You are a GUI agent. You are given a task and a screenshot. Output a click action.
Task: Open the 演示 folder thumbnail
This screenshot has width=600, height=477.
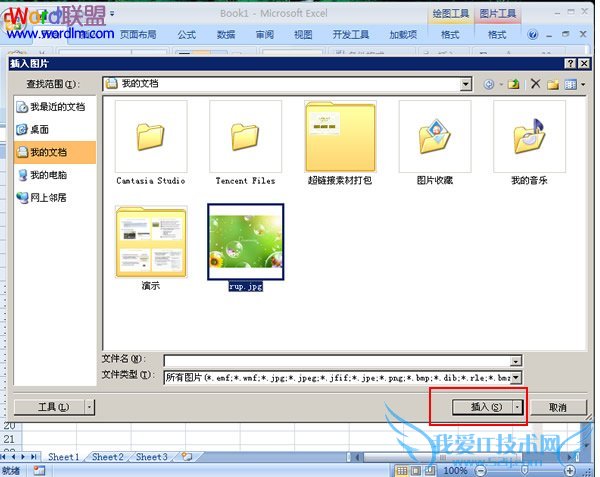pyautogui.click(x=151, y=242)
